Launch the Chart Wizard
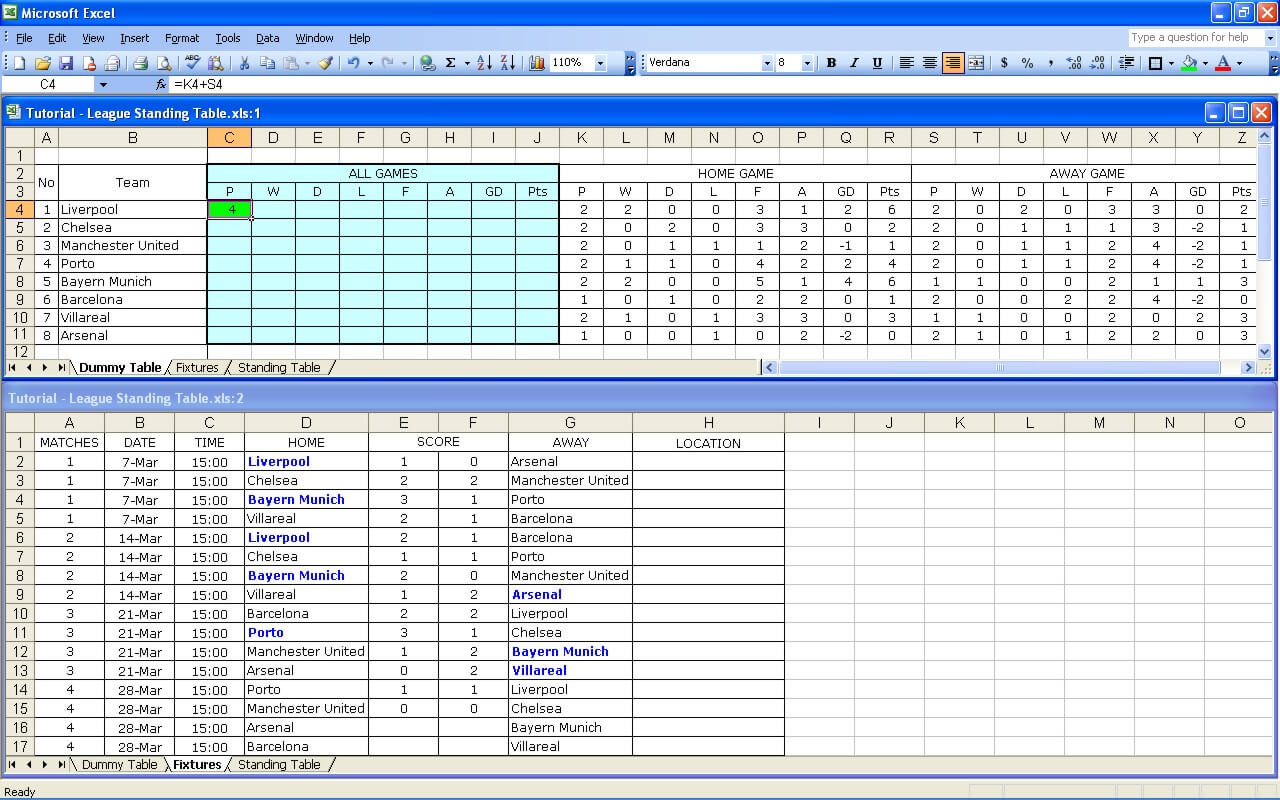Image resolution: width=1280 pixels, height=800 pixels. [x=537, y=63]
